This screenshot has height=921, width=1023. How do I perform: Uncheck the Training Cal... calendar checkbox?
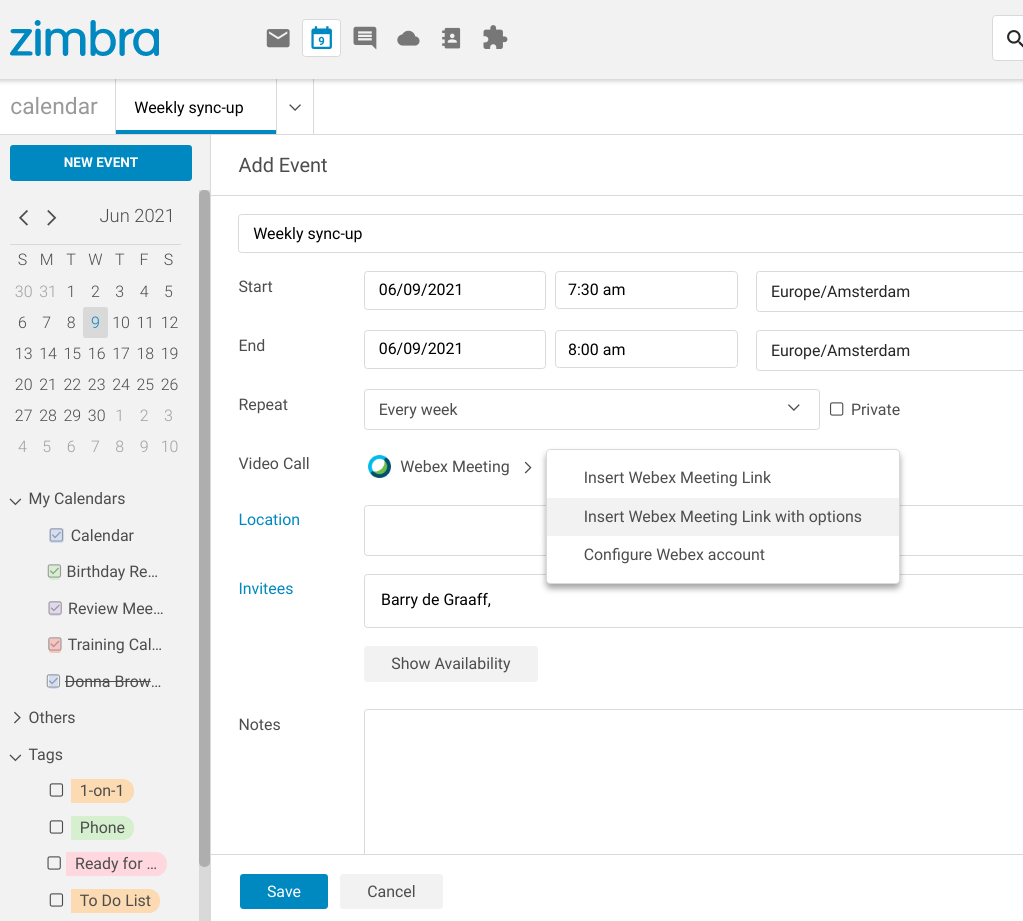[55, 644]
